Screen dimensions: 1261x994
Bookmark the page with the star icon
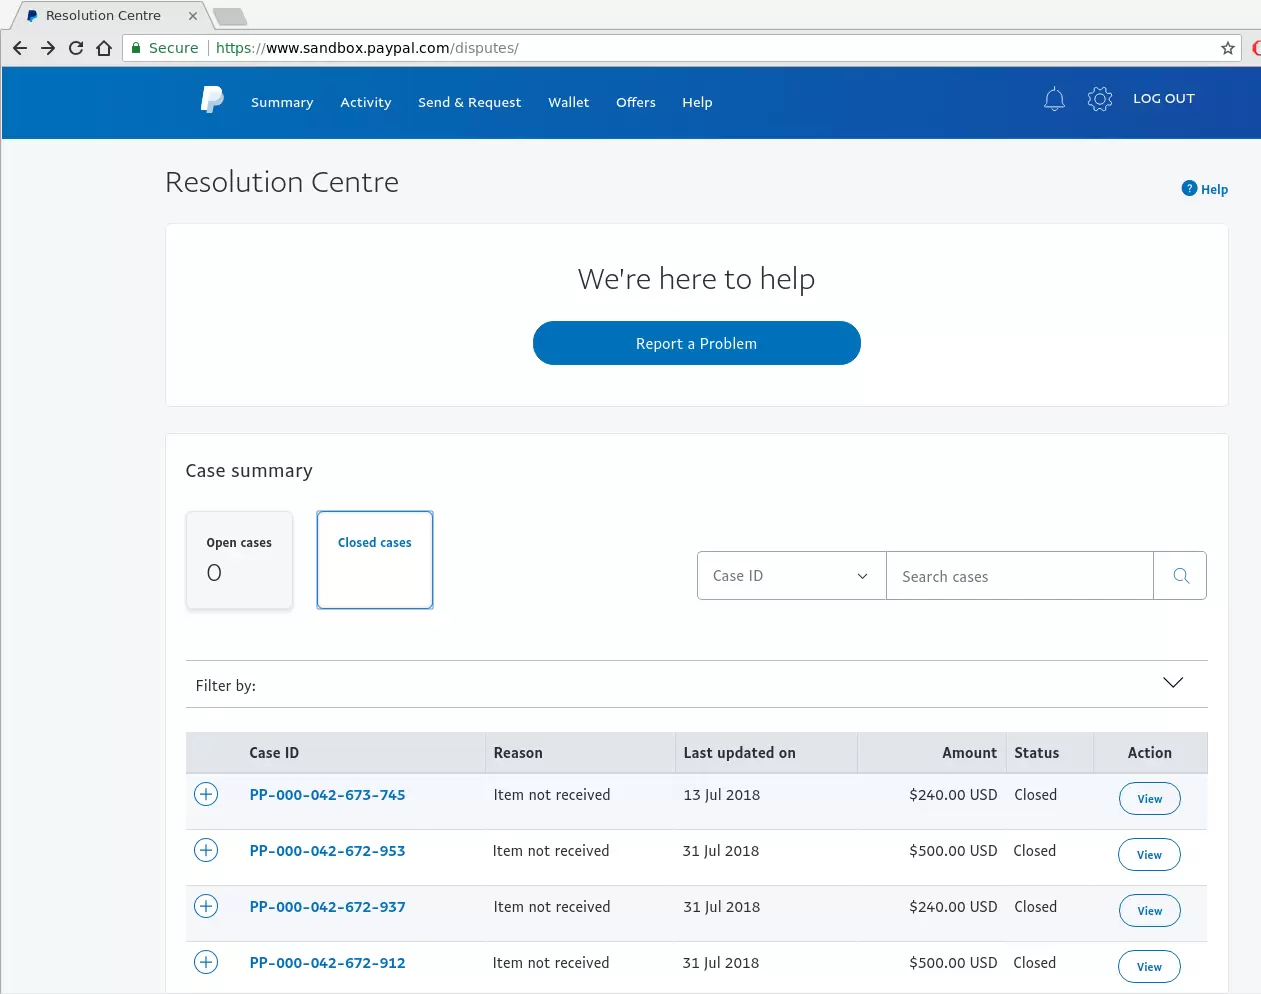tap(1227, 47)
